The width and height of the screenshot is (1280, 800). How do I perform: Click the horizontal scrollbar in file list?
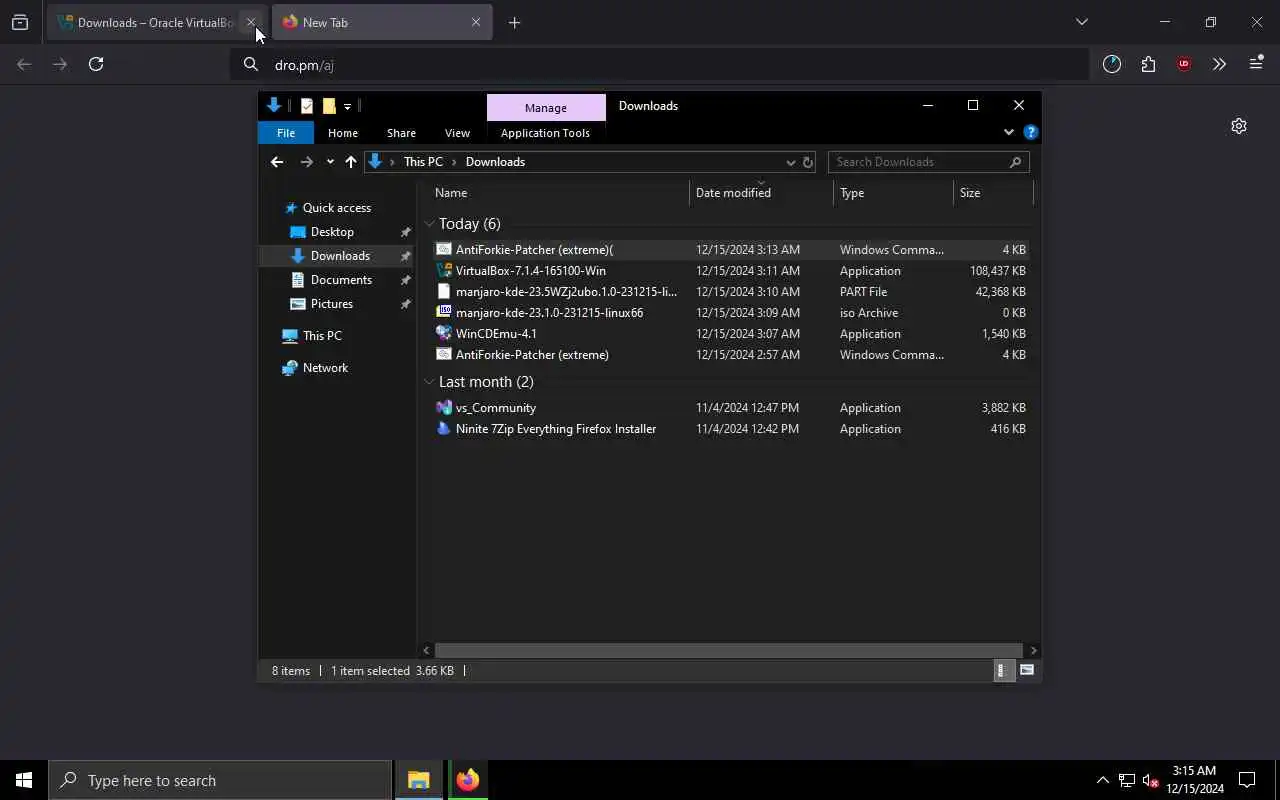coord(728,650)
